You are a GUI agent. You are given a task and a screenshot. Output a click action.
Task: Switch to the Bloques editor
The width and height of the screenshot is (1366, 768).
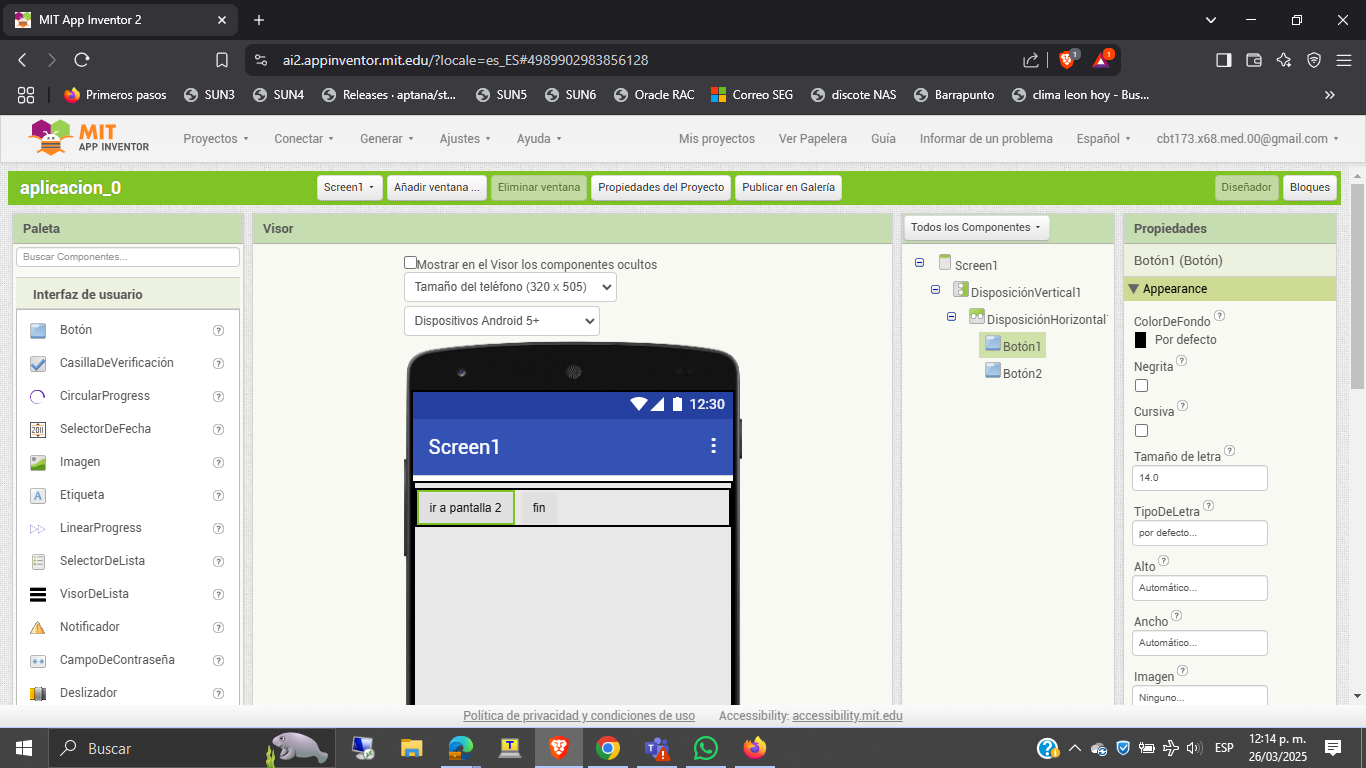[x=1309, y=187]
